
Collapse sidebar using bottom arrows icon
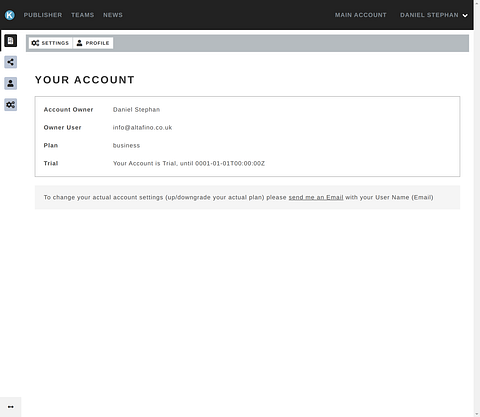[x=11, y=407]
